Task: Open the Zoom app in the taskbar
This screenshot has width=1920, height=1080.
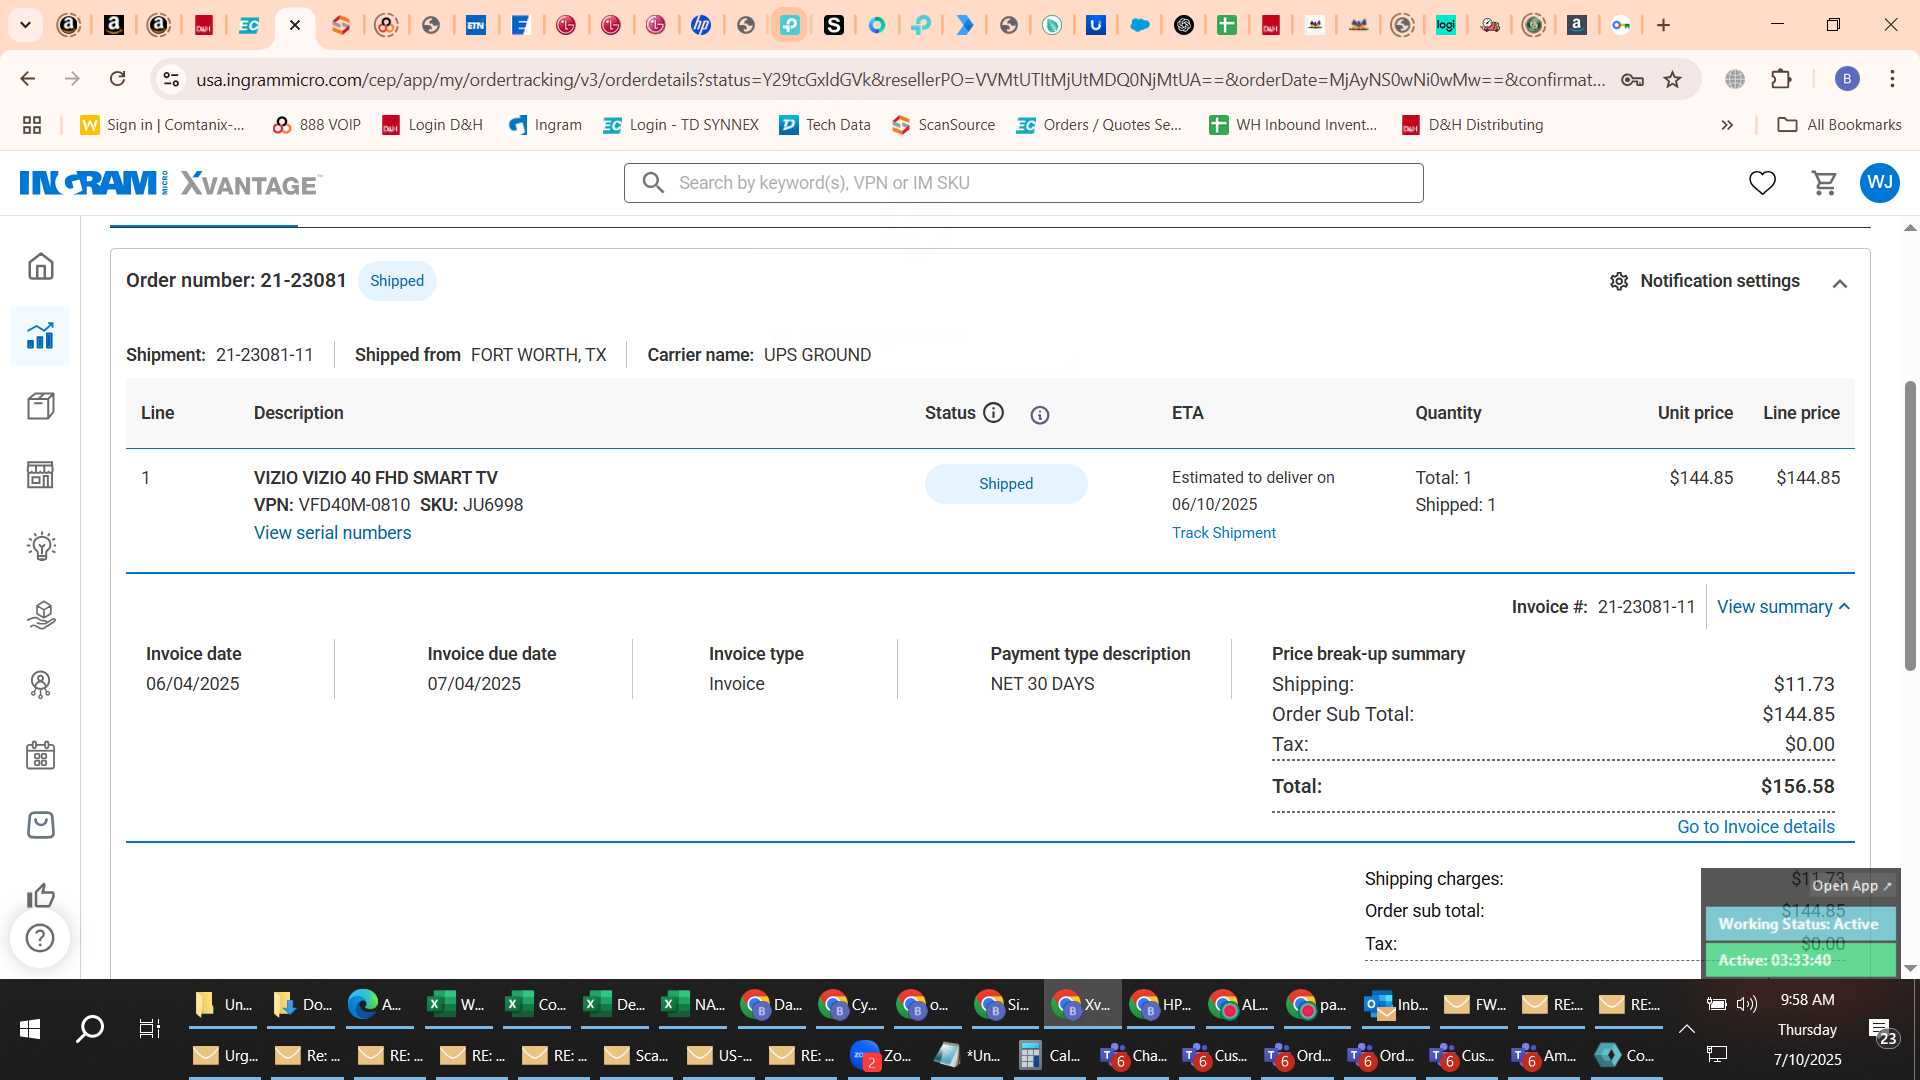Action: pos(882,1055)
